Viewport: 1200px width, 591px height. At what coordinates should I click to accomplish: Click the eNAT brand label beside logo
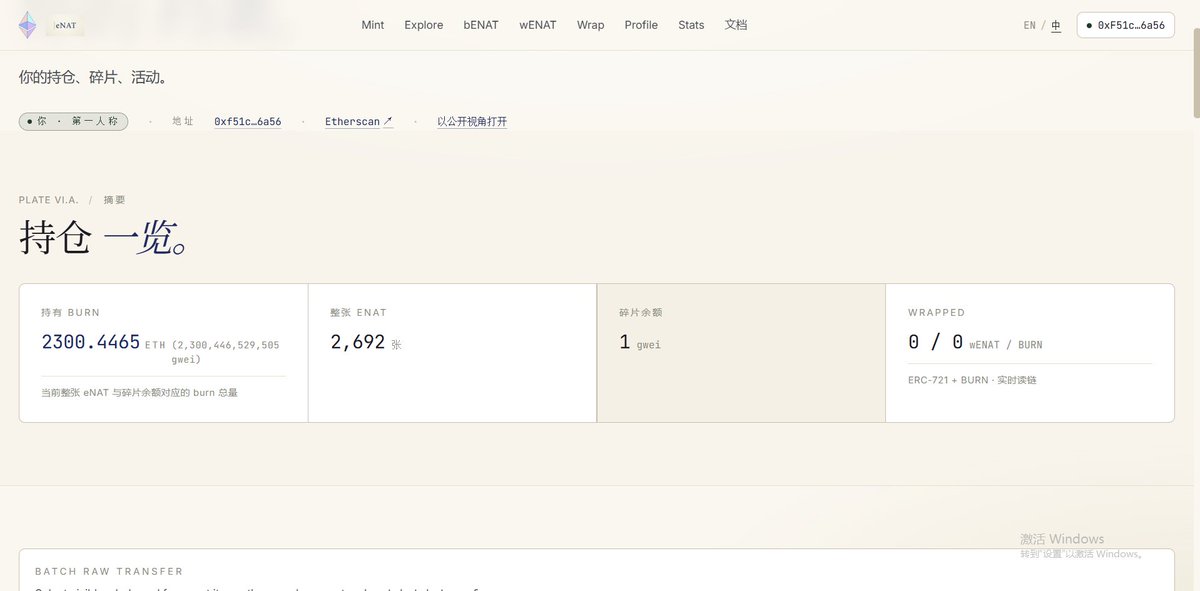point(65,25)
